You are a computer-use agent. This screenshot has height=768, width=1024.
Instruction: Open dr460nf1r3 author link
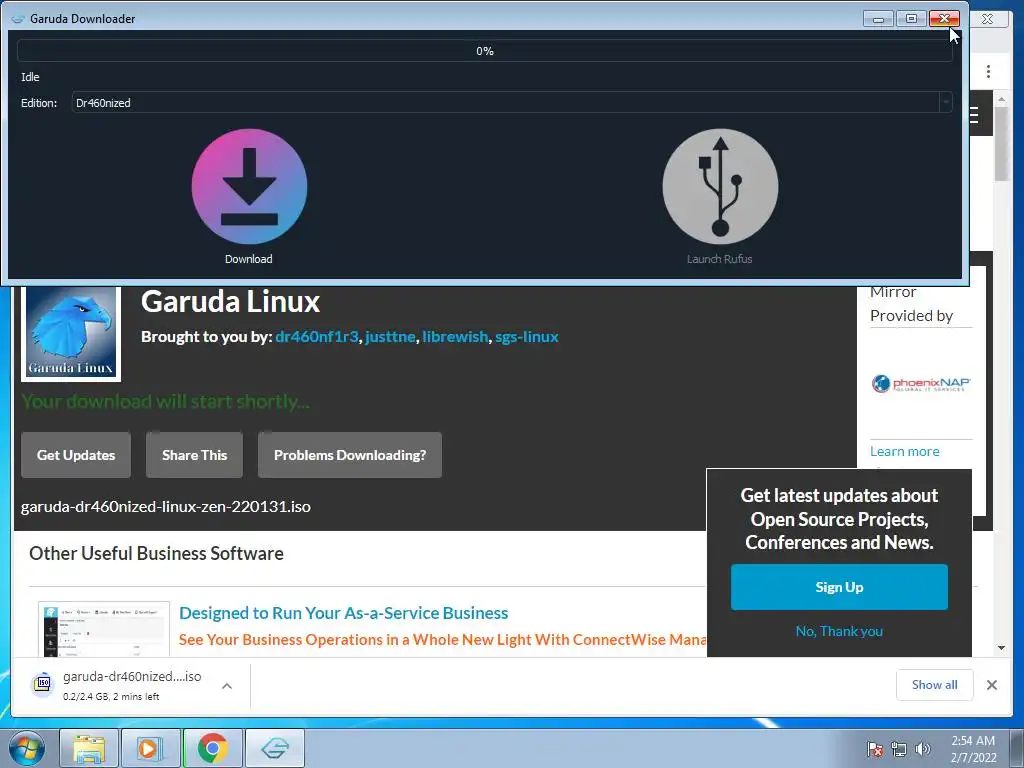click(x=317, y=337)
